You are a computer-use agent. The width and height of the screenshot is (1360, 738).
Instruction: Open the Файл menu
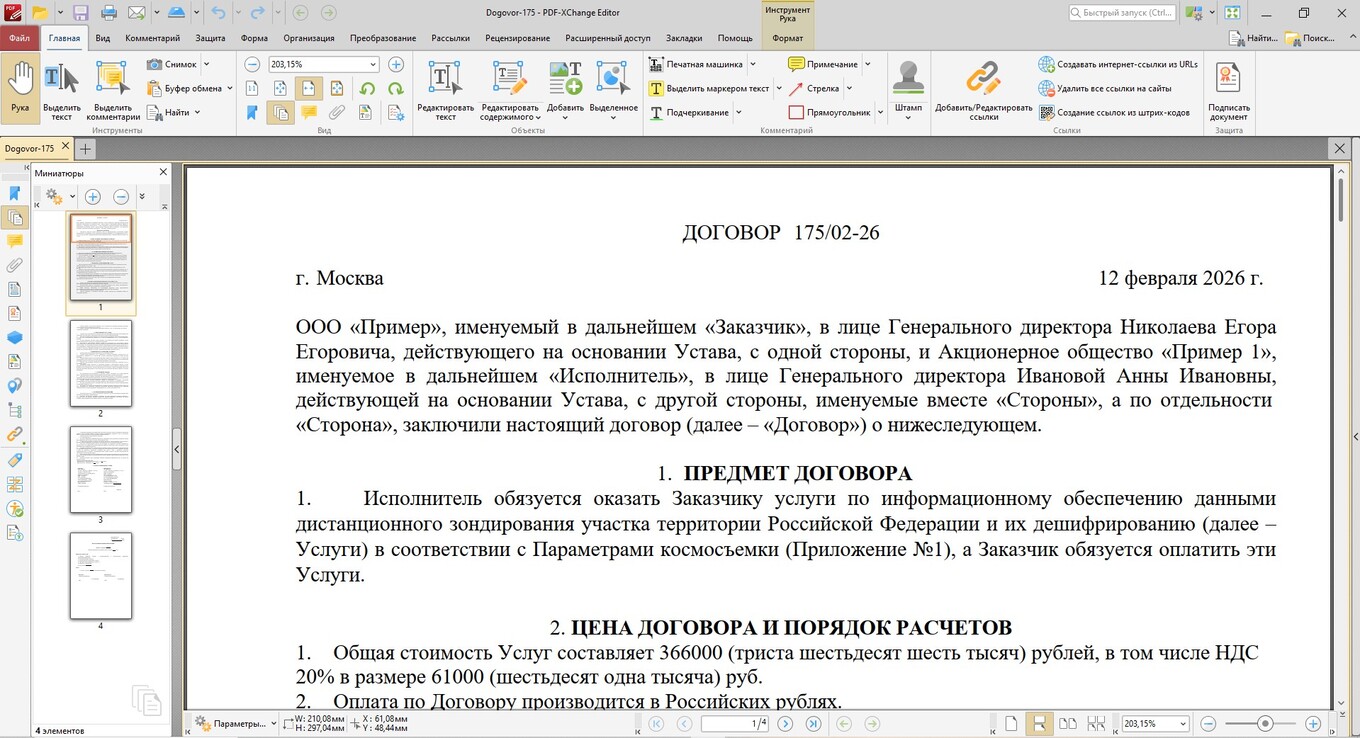[19, 38]
